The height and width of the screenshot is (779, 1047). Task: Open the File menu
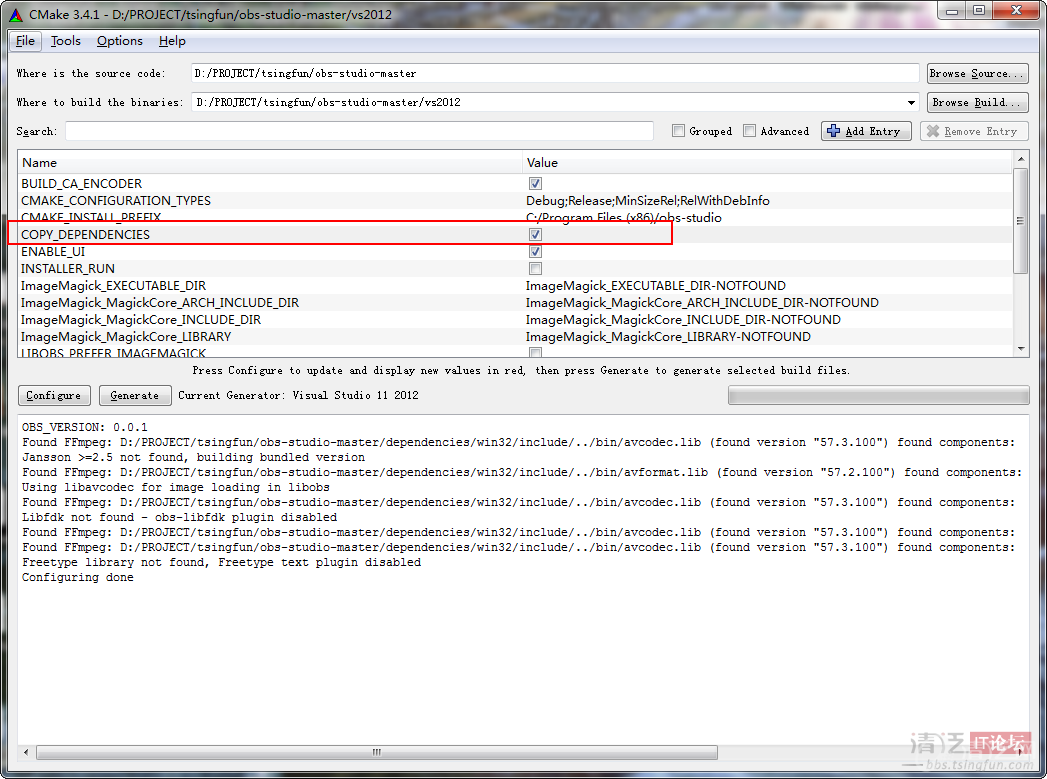(x=25, y=41)
